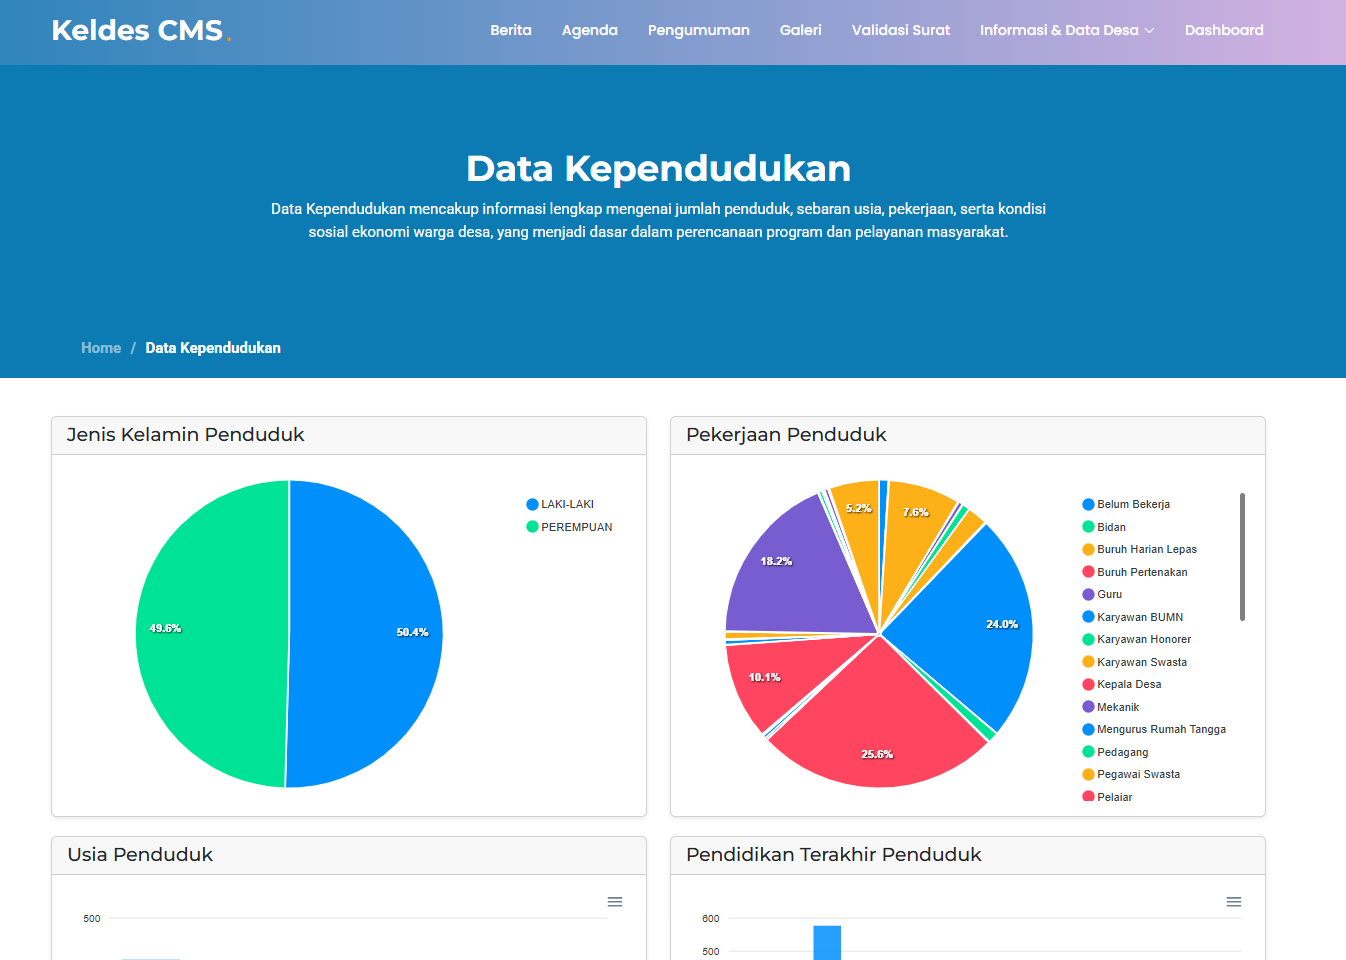Screen dimensions: 1346x960
Task: Open the Home breadcrumb link
Action: click(x=101, y=347)
